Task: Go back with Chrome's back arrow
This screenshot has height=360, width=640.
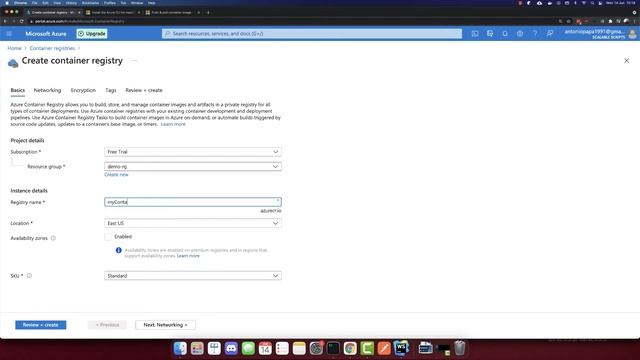Action: (5, 21)
